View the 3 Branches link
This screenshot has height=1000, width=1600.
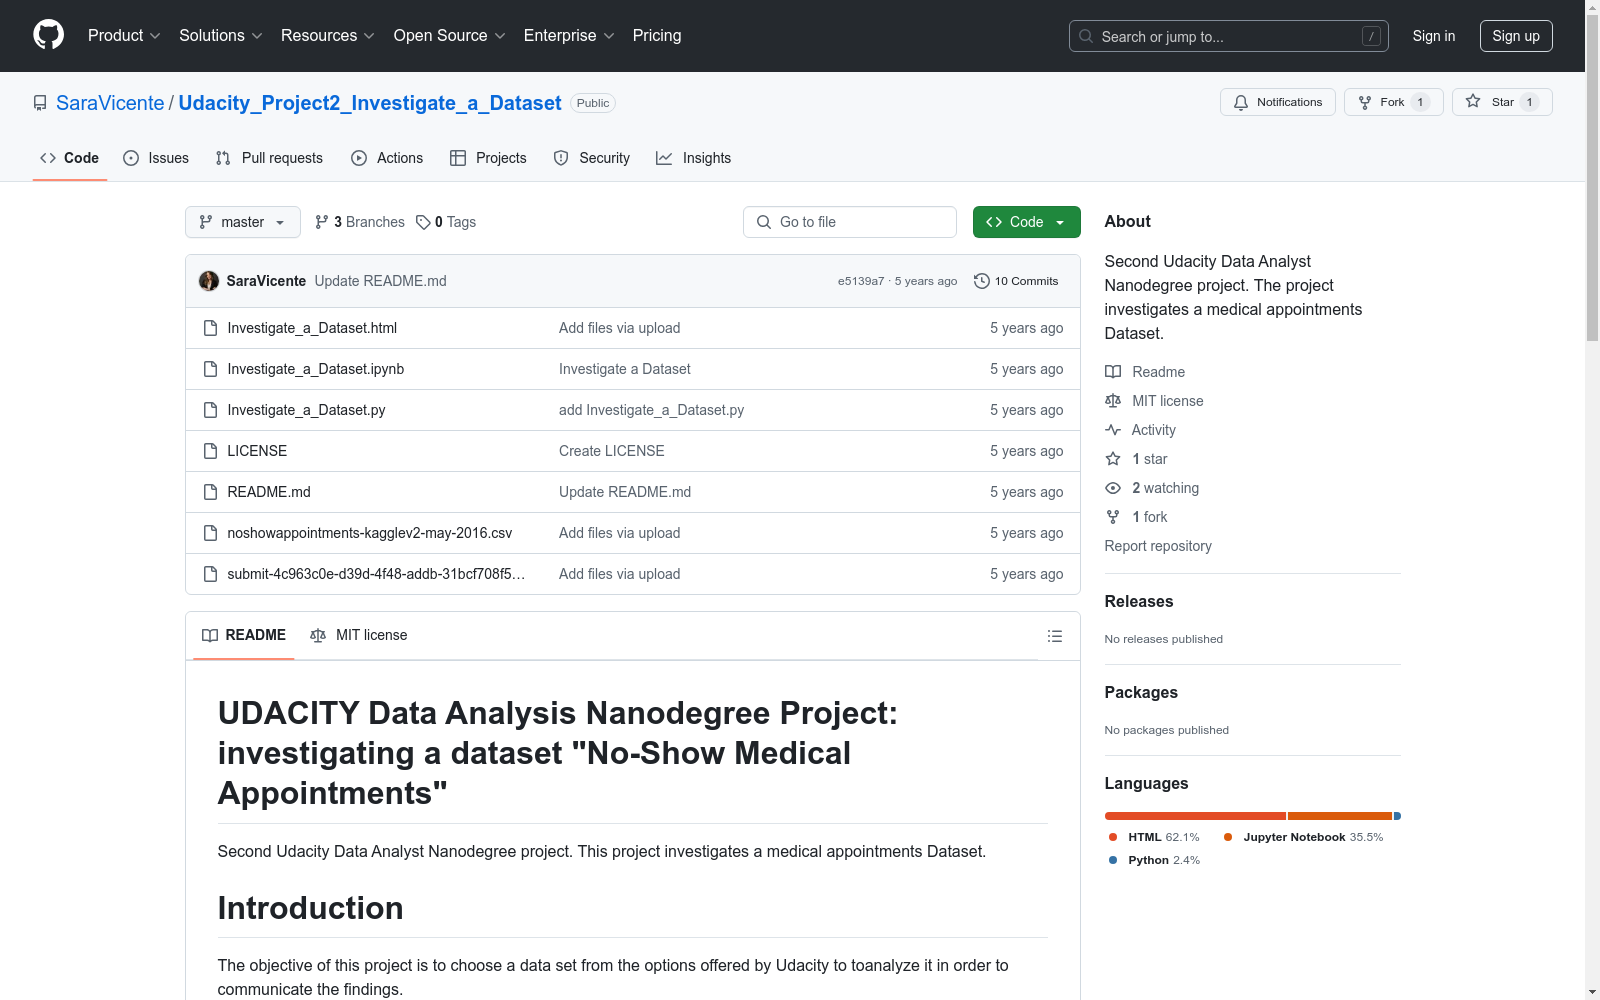click(x=360, y=222)
